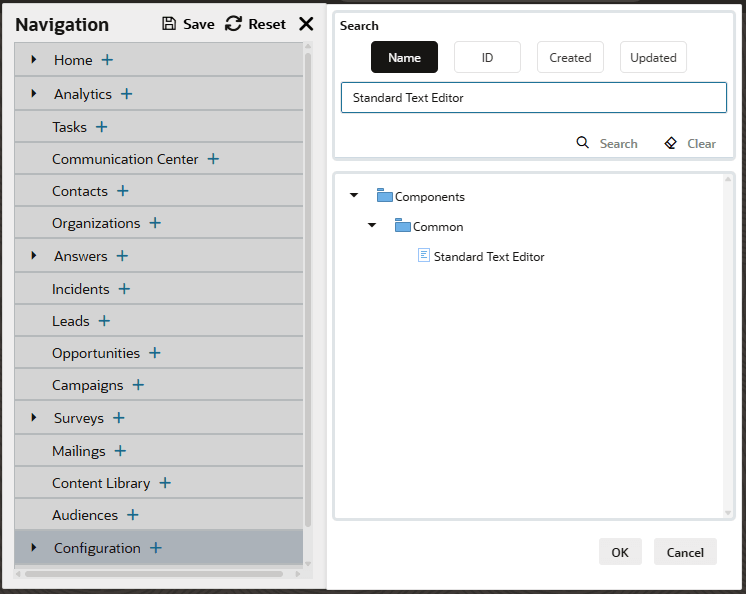Click the plus icon next to Analytics
Screen dimensions: 746x594
coord(127,94)
